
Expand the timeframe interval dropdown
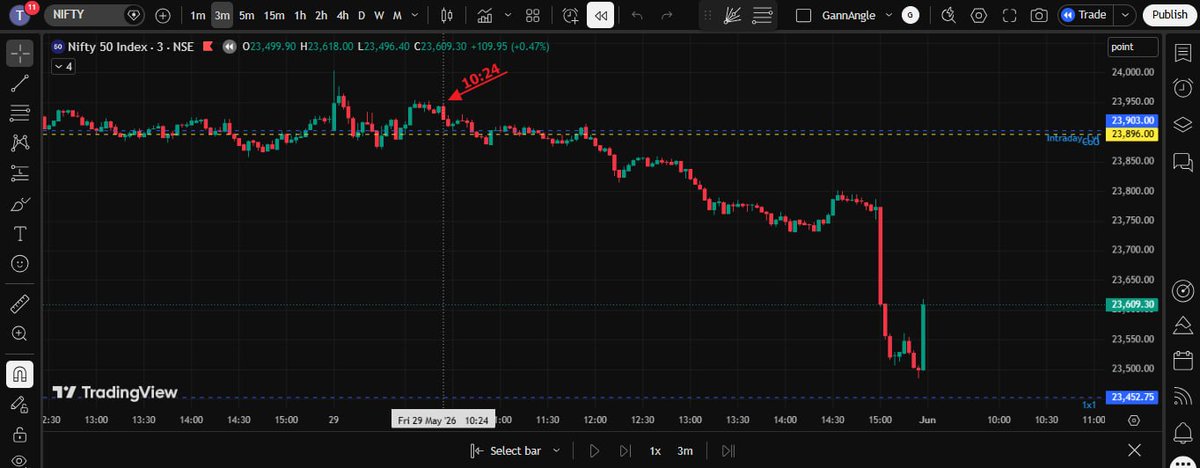(x=417, y=15)
